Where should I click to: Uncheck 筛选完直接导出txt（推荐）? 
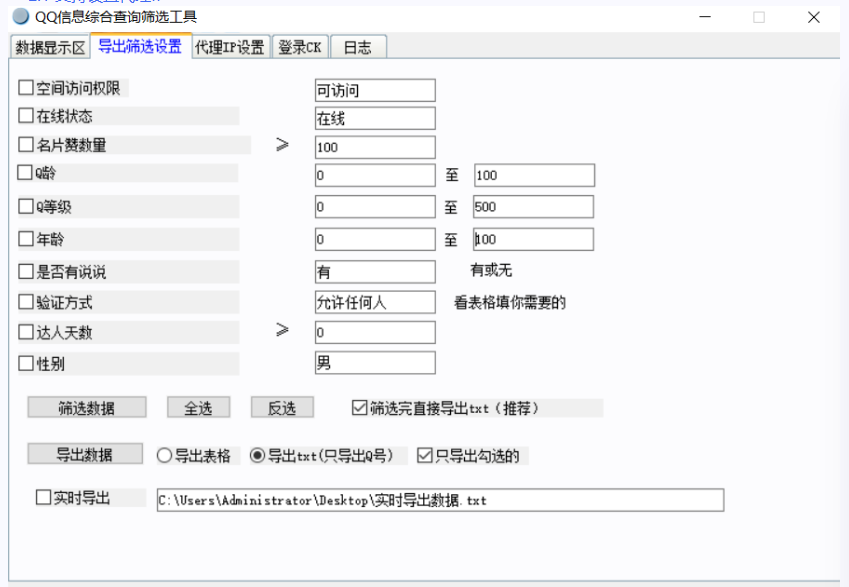[360, 408]
